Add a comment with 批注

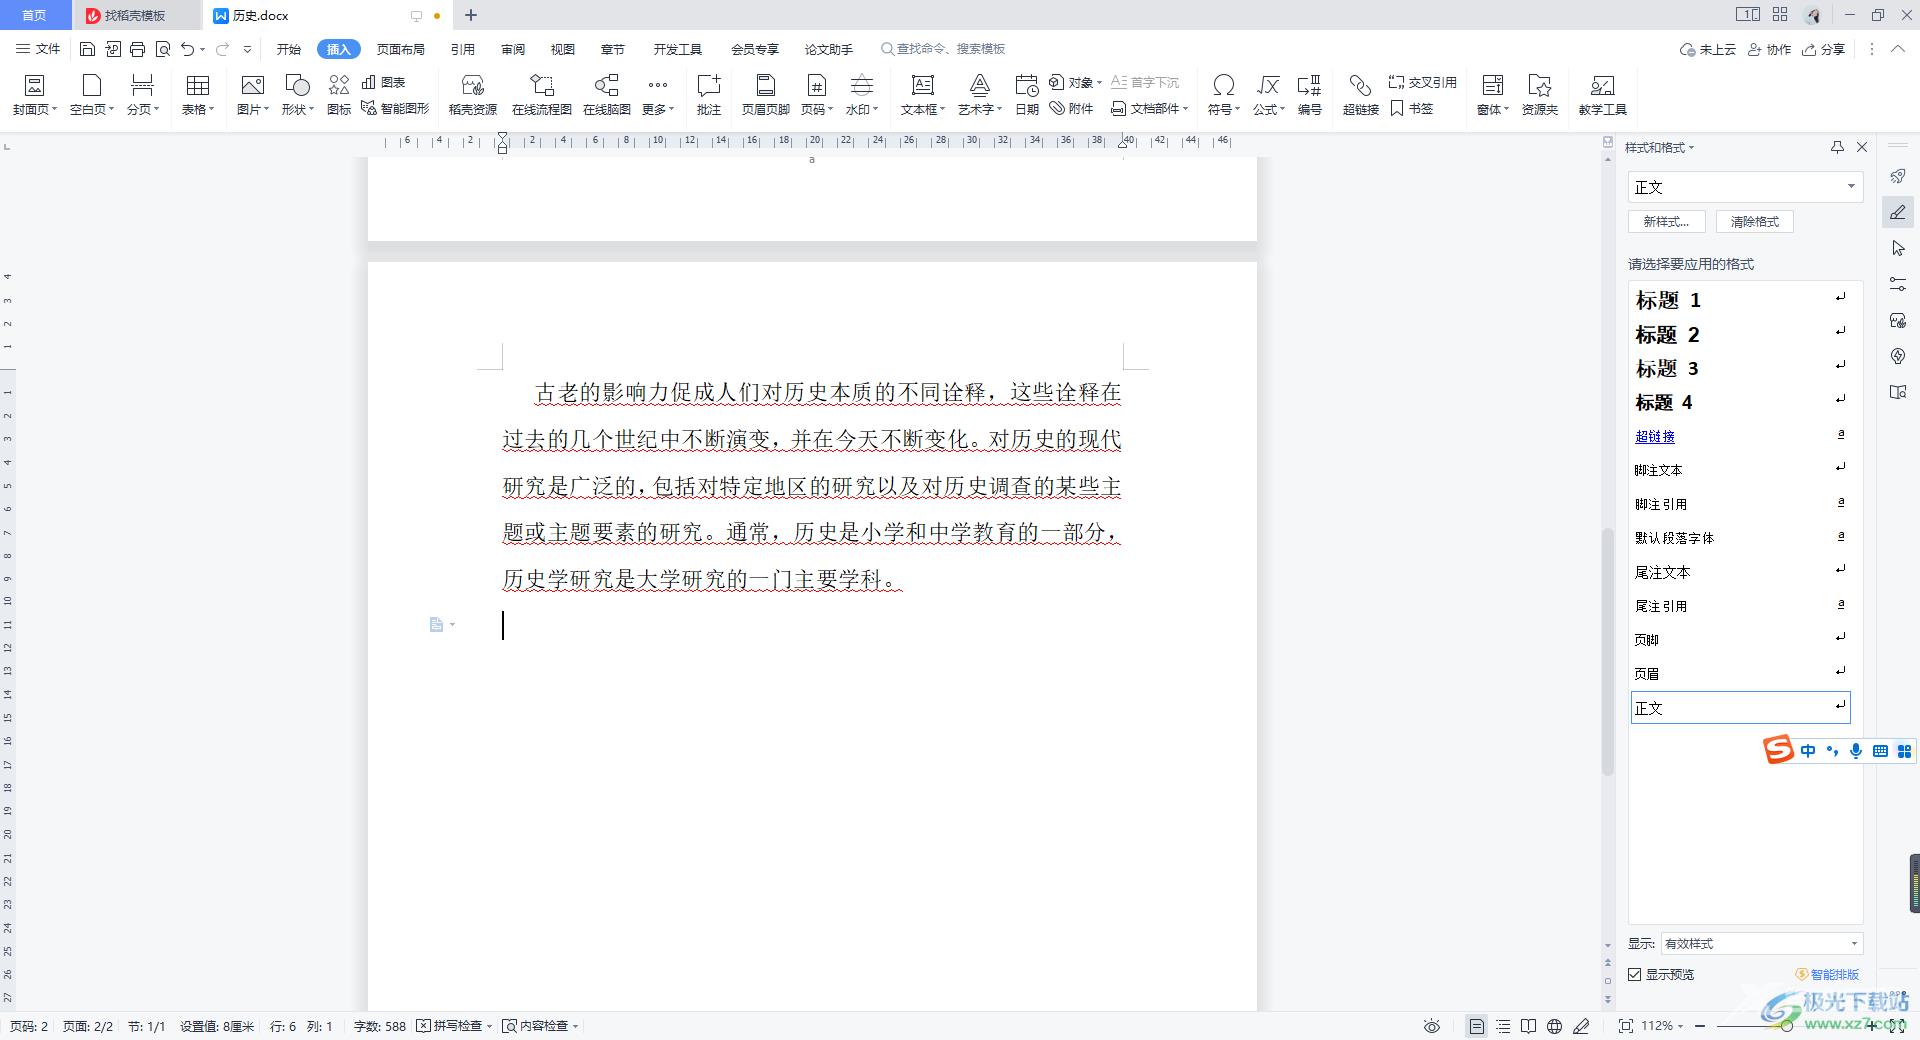coord(709,95)
